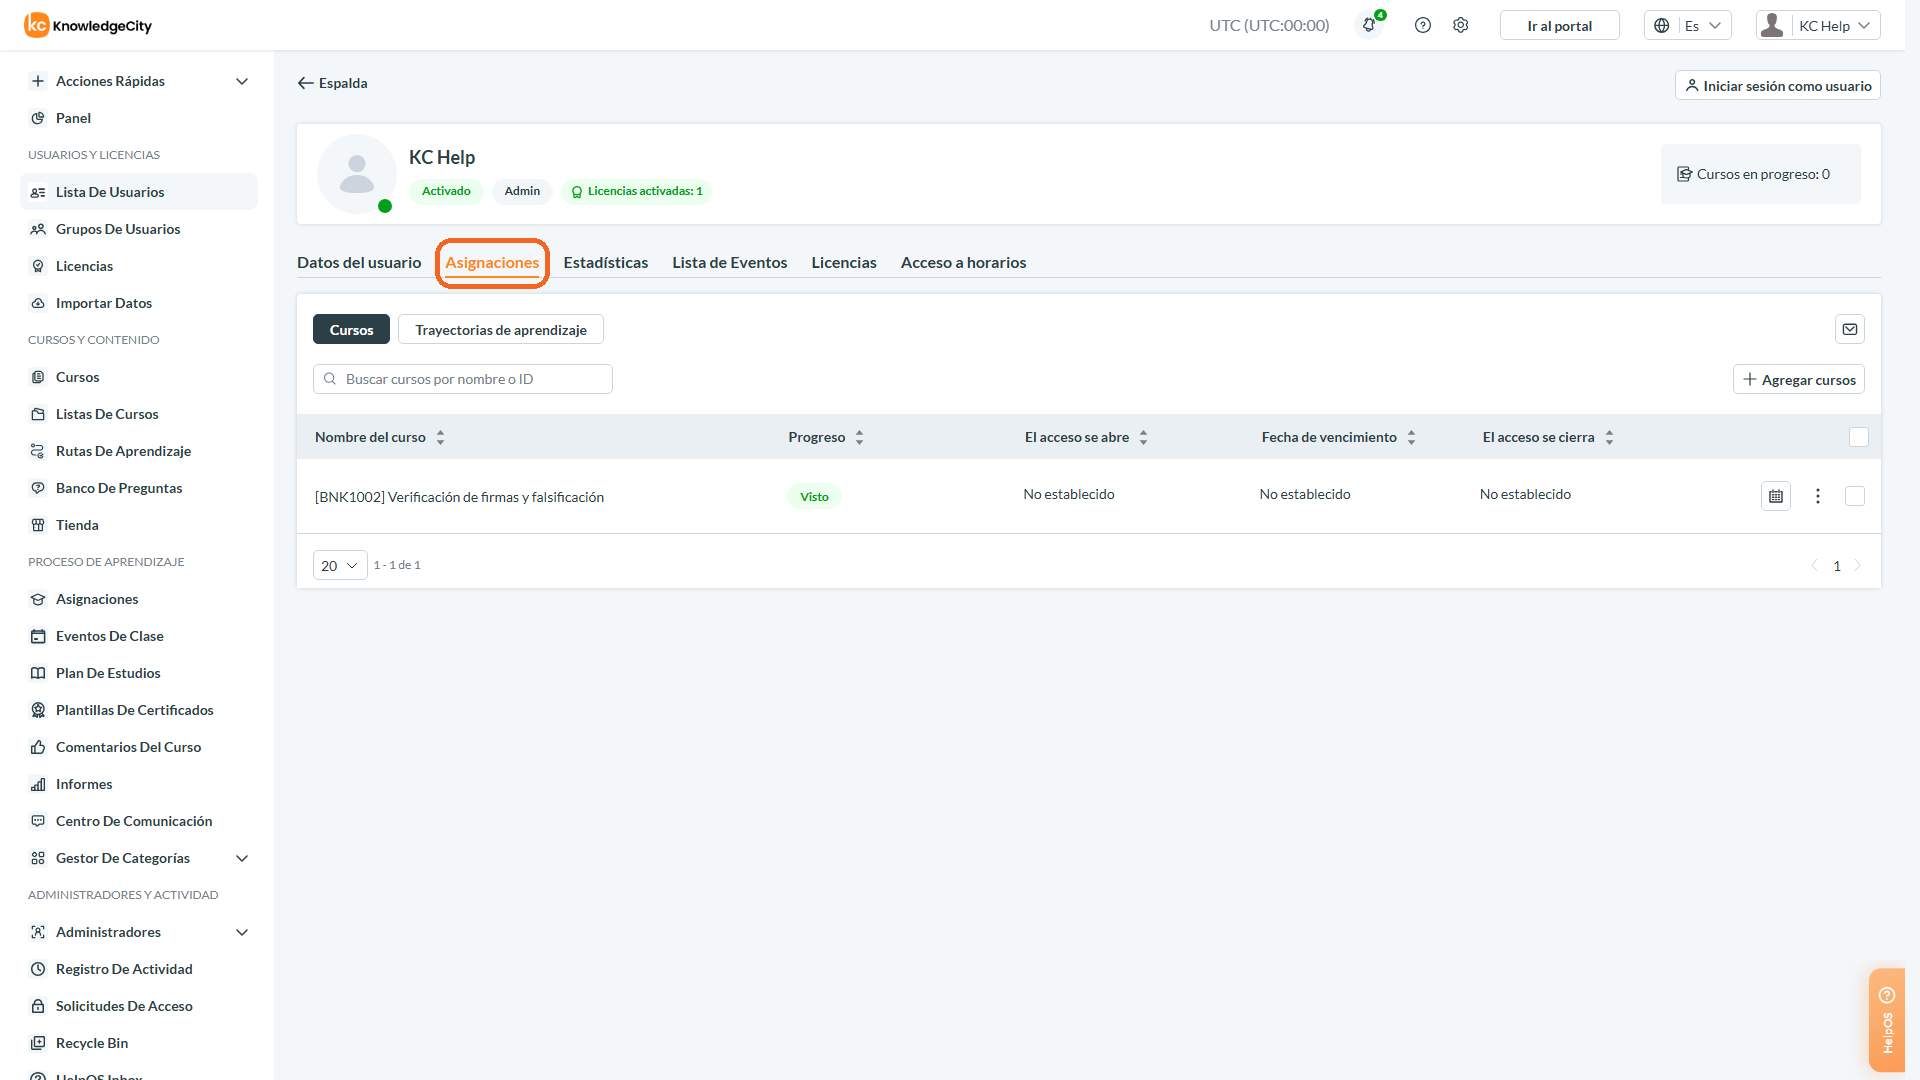Click the Agregar cursos button
Image resolution: width=1920 pixels, height=1080 pixels.
(x=1799, y=380)
